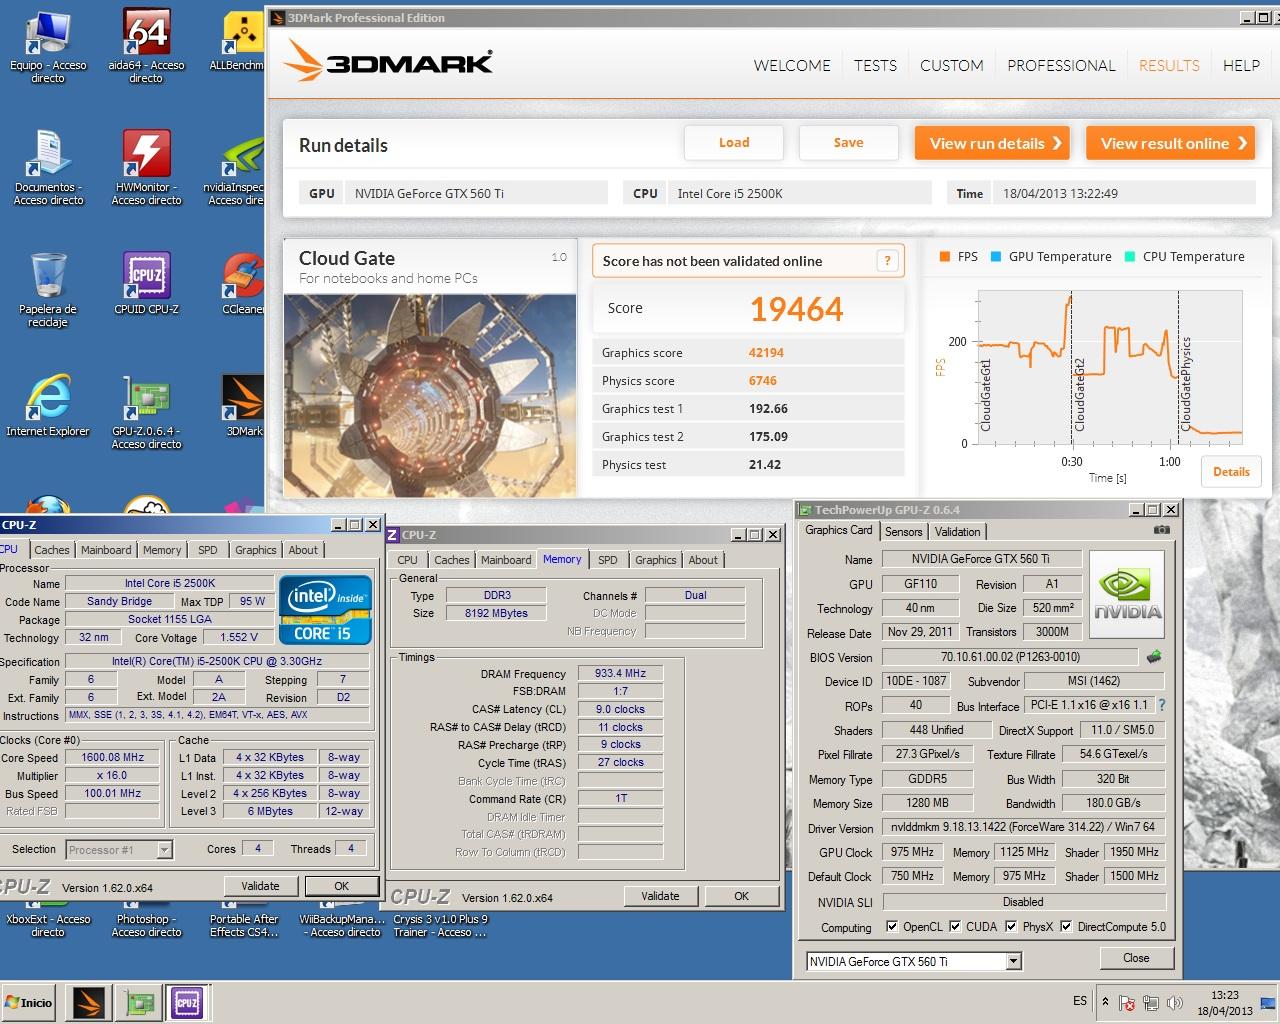Launch GPU-Z.0.6.4 desktop shortcut
This screenshot has height=1024, width=1280.
click(x=146, y=412)
